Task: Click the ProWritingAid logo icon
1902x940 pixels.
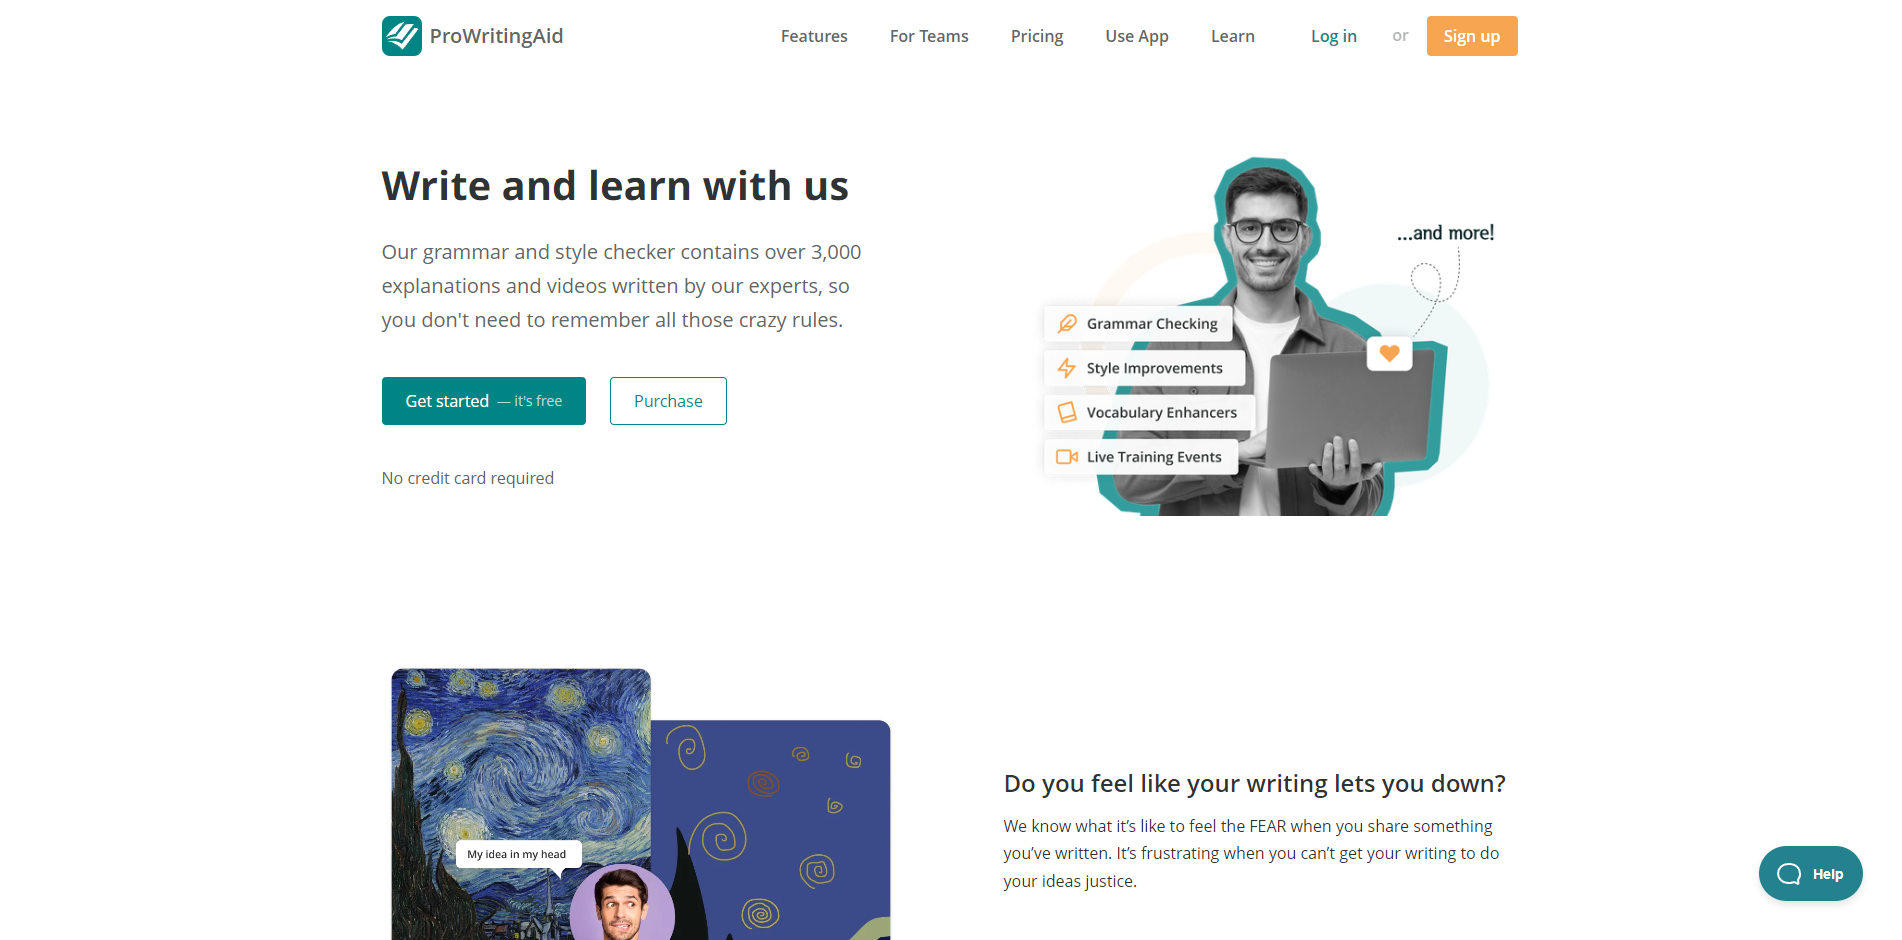Action: pyautogui.click(x=401, y=36)
